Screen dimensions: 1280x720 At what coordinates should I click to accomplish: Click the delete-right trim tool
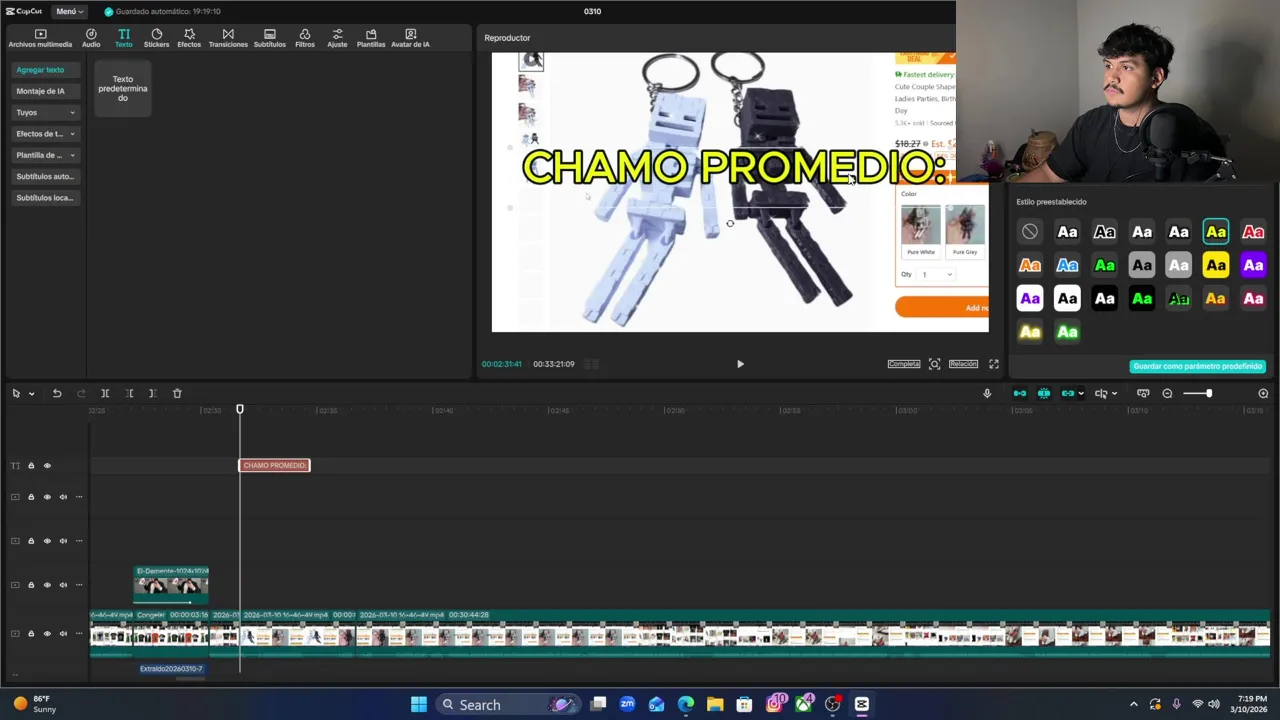pos(152,393)
